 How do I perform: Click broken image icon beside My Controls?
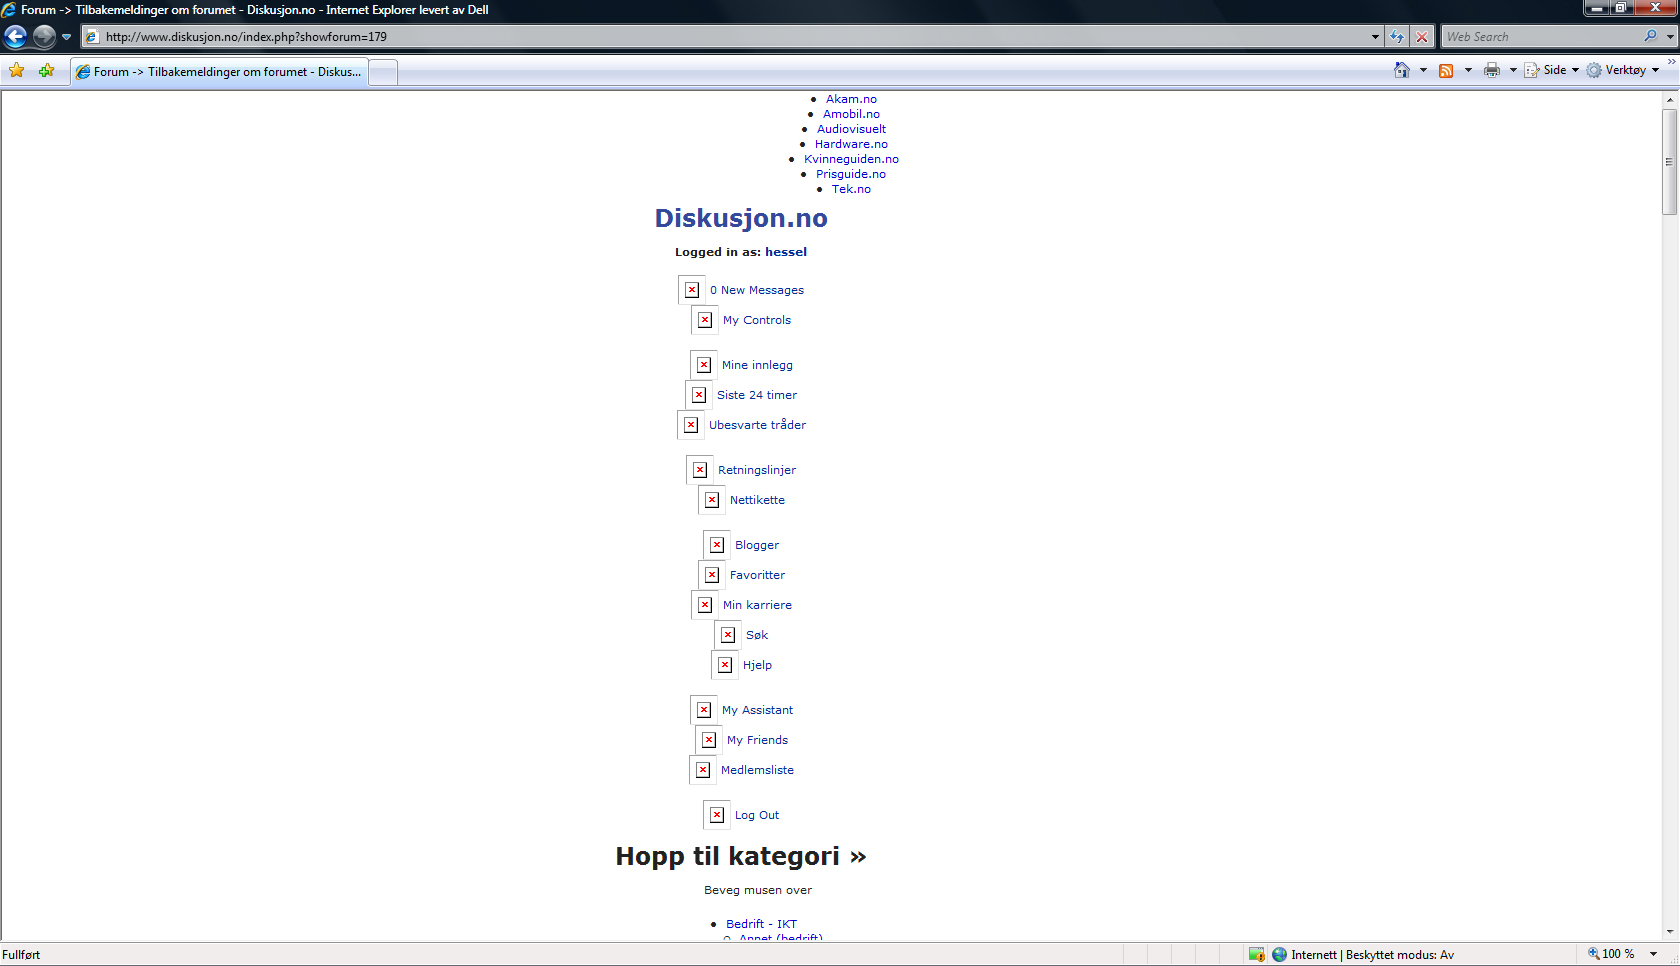point(705,320)
